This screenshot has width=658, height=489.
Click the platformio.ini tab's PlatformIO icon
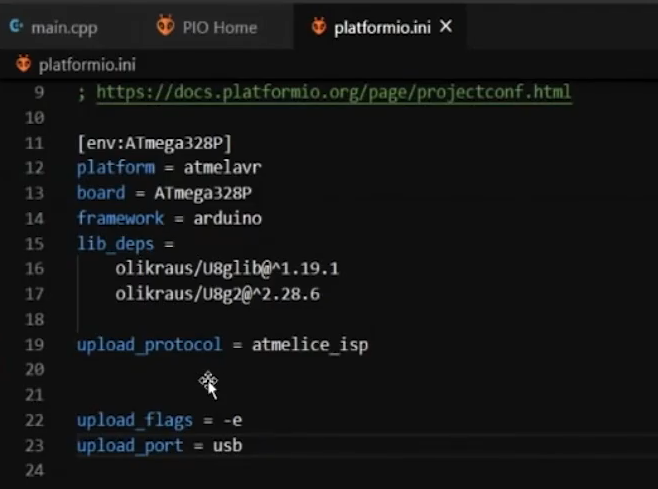[319, 27]
